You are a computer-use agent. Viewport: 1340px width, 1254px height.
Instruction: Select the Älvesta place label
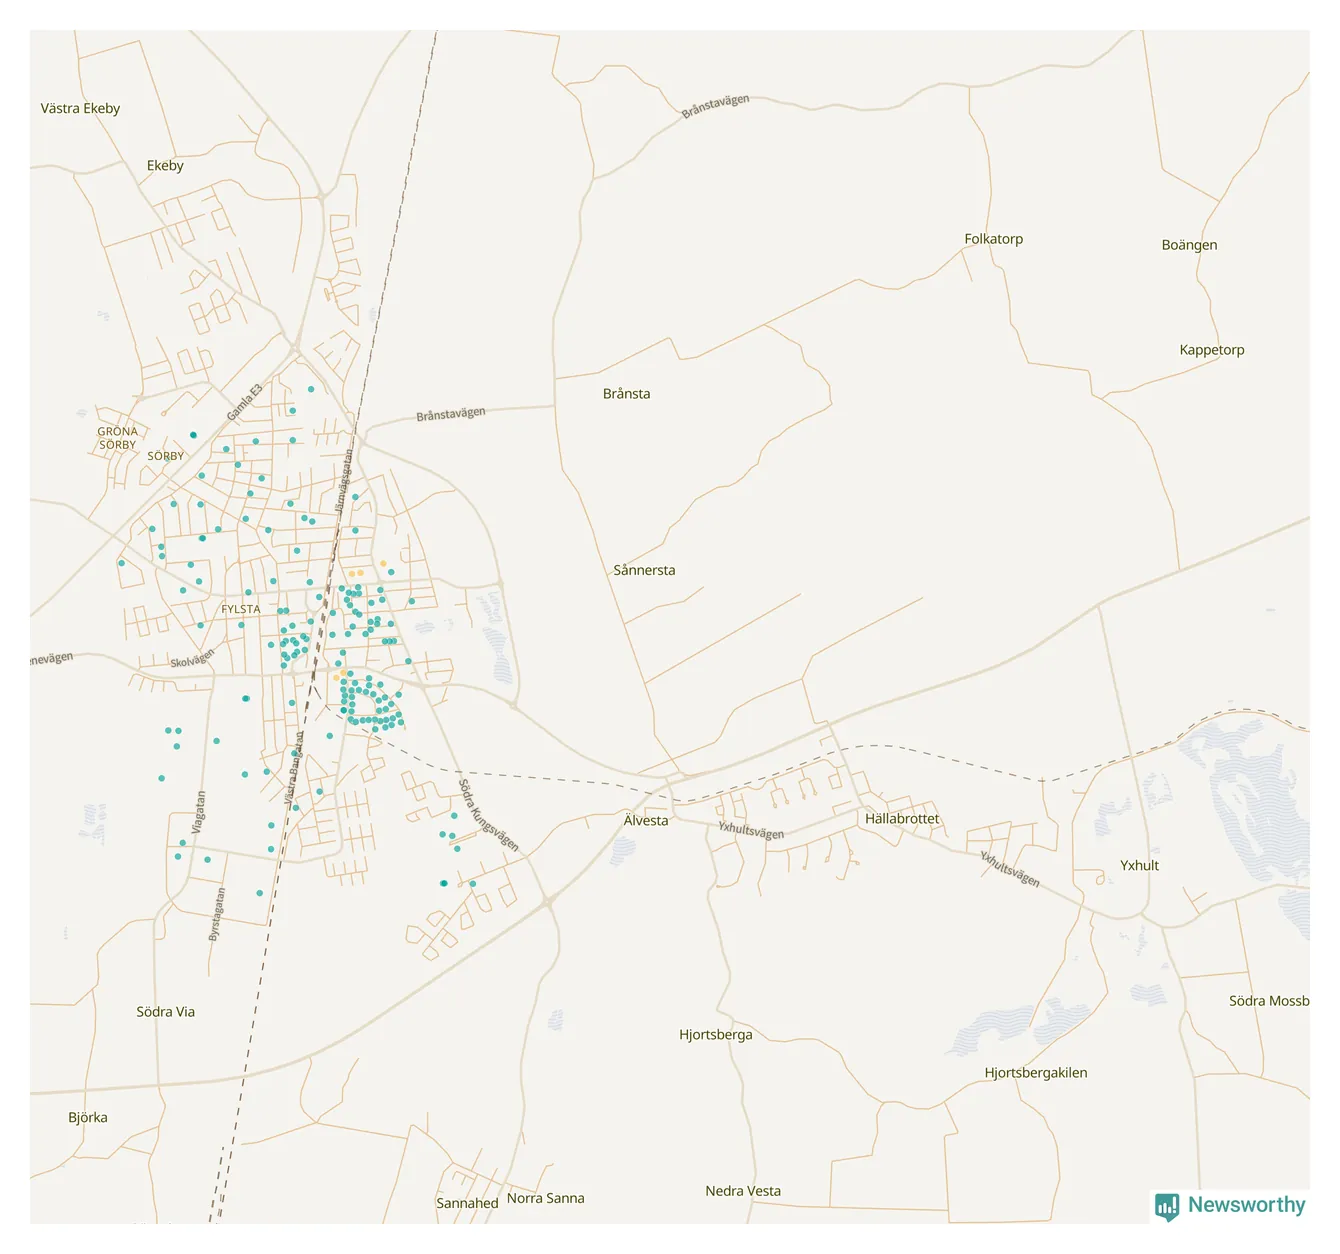[645, 821]
